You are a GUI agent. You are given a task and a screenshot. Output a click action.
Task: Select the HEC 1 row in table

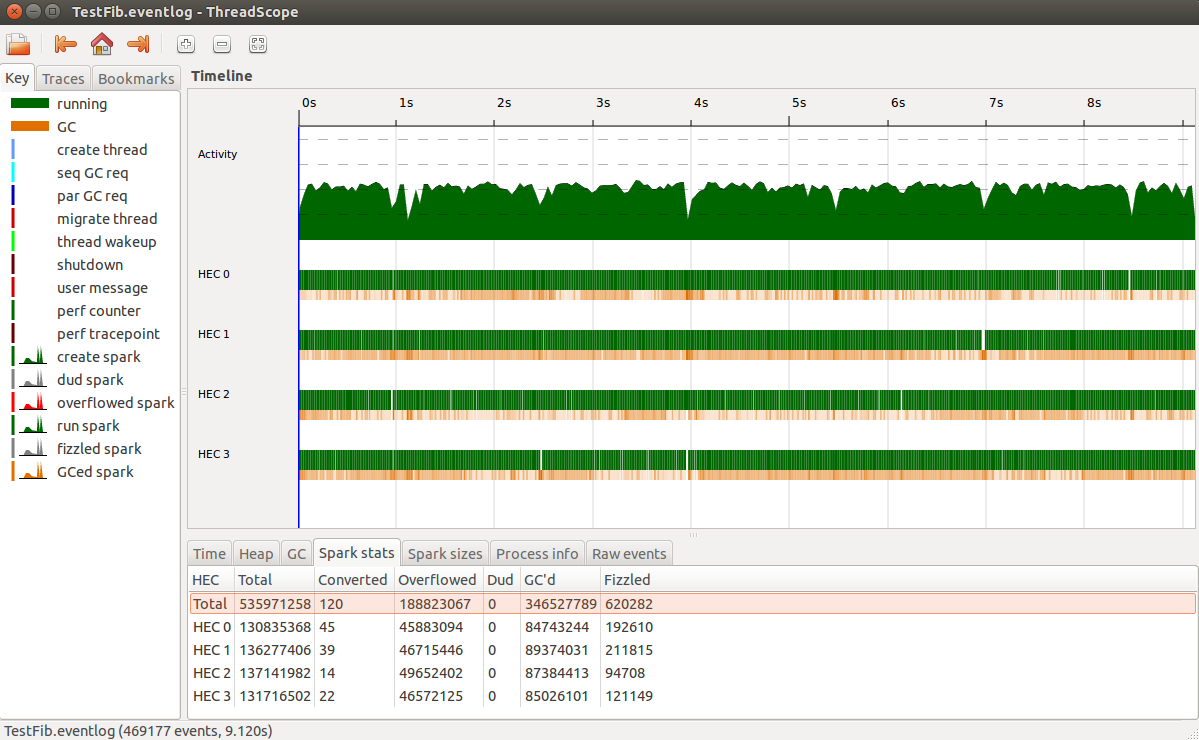pos(692,650)
